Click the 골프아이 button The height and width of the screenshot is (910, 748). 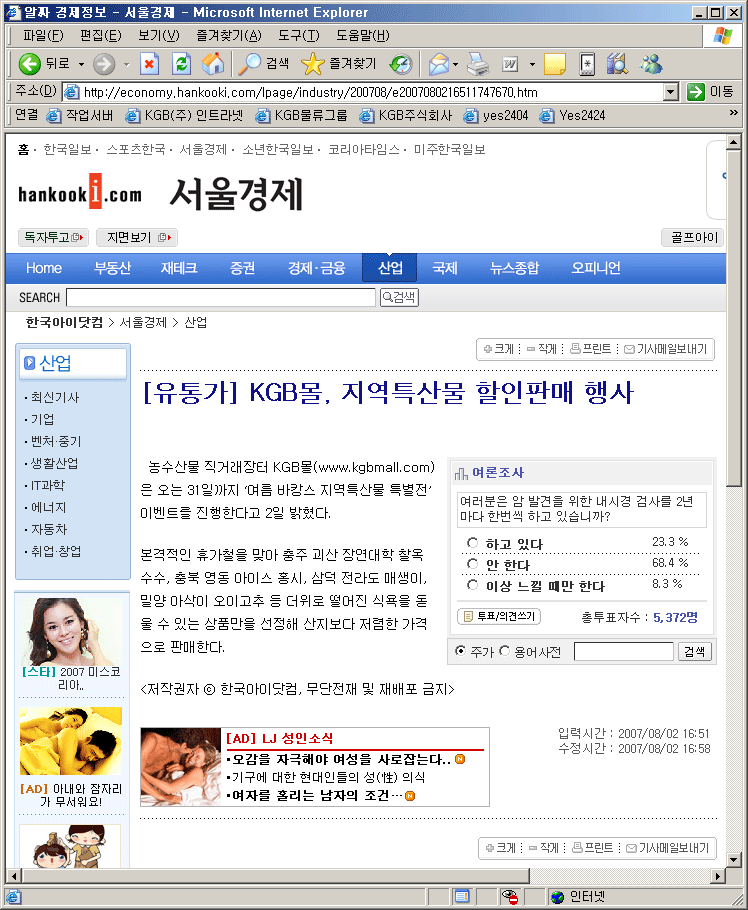[x=693, y=237]
